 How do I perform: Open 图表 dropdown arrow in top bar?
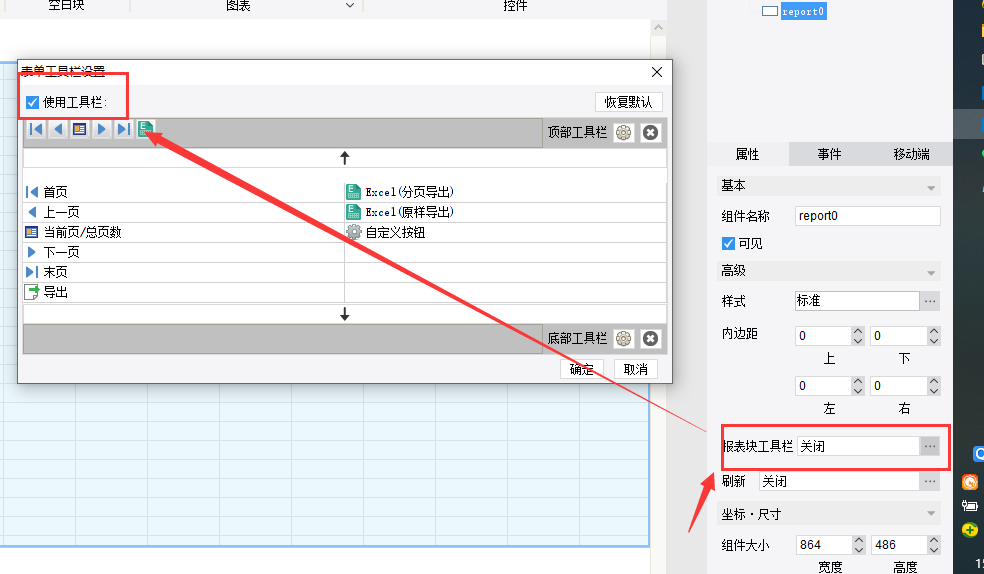coord(350,6)
